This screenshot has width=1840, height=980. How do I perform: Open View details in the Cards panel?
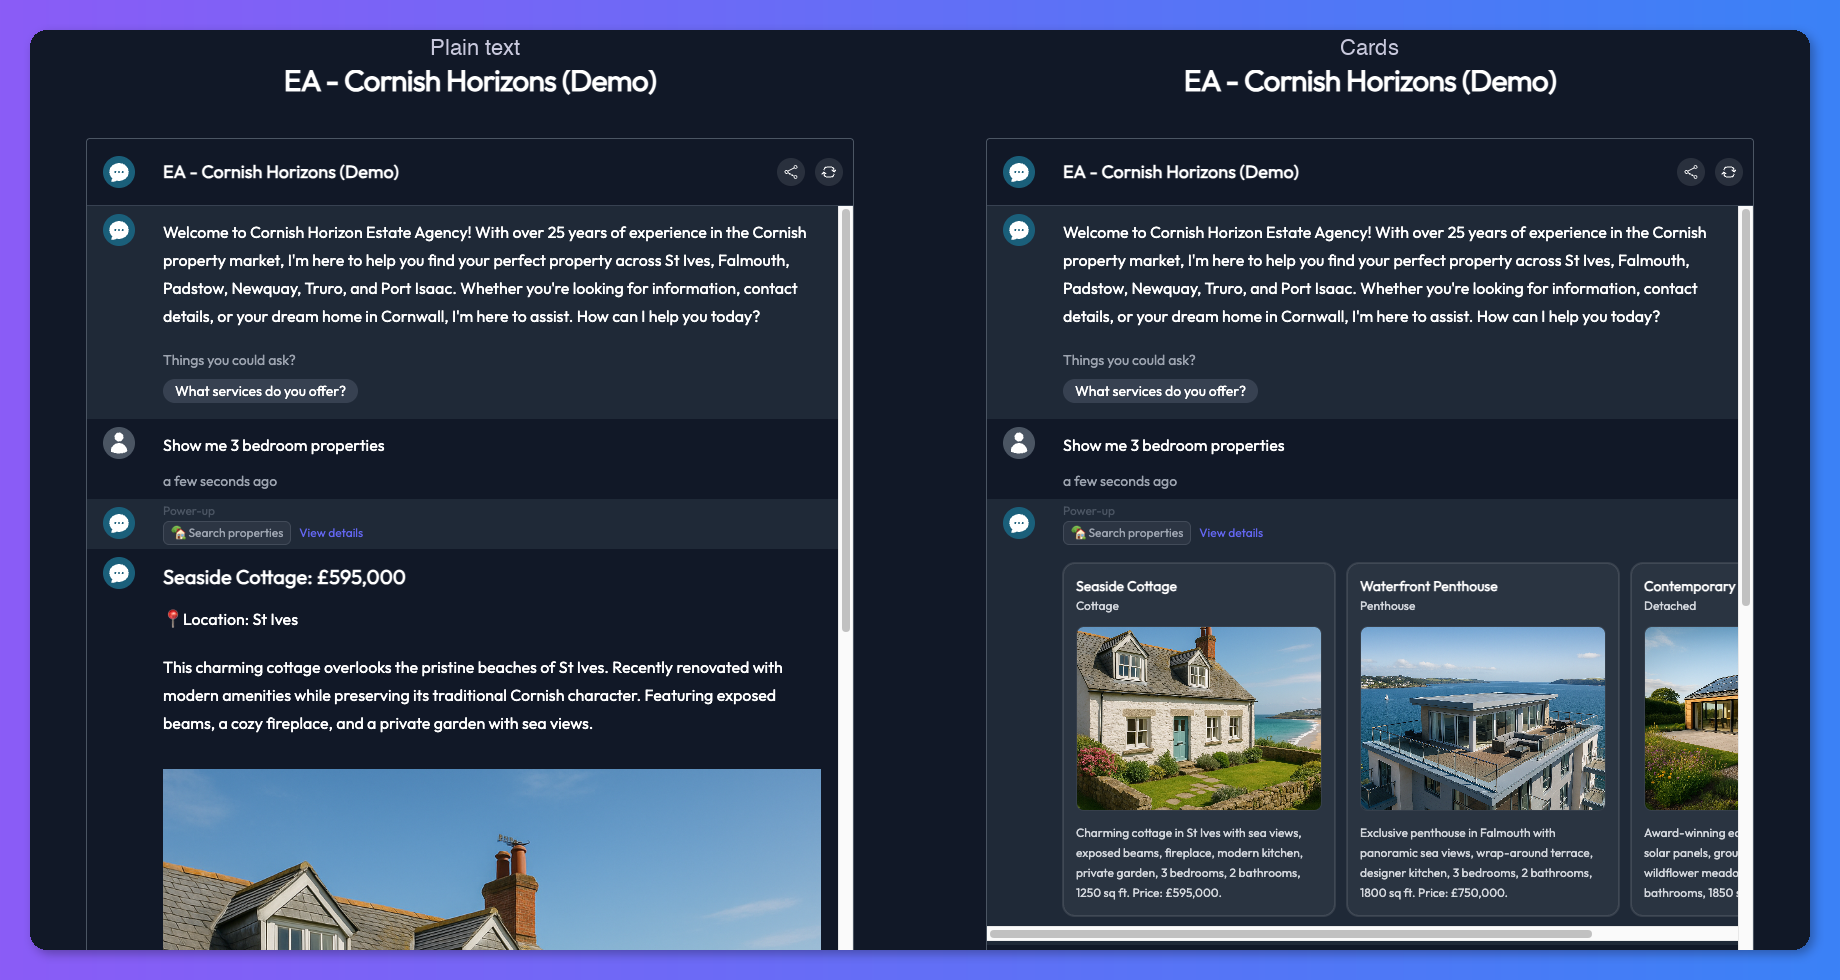(1231, 533)
